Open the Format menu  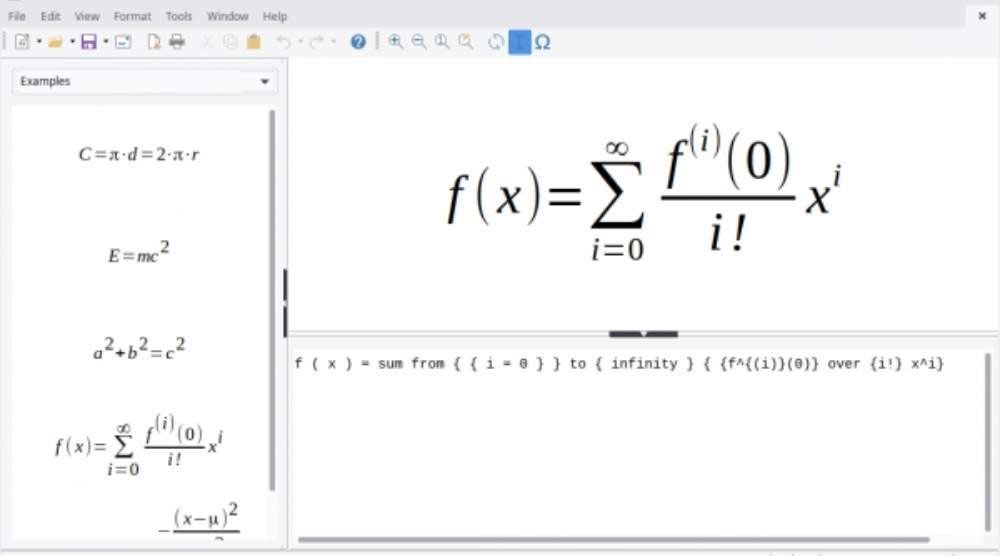133,16
